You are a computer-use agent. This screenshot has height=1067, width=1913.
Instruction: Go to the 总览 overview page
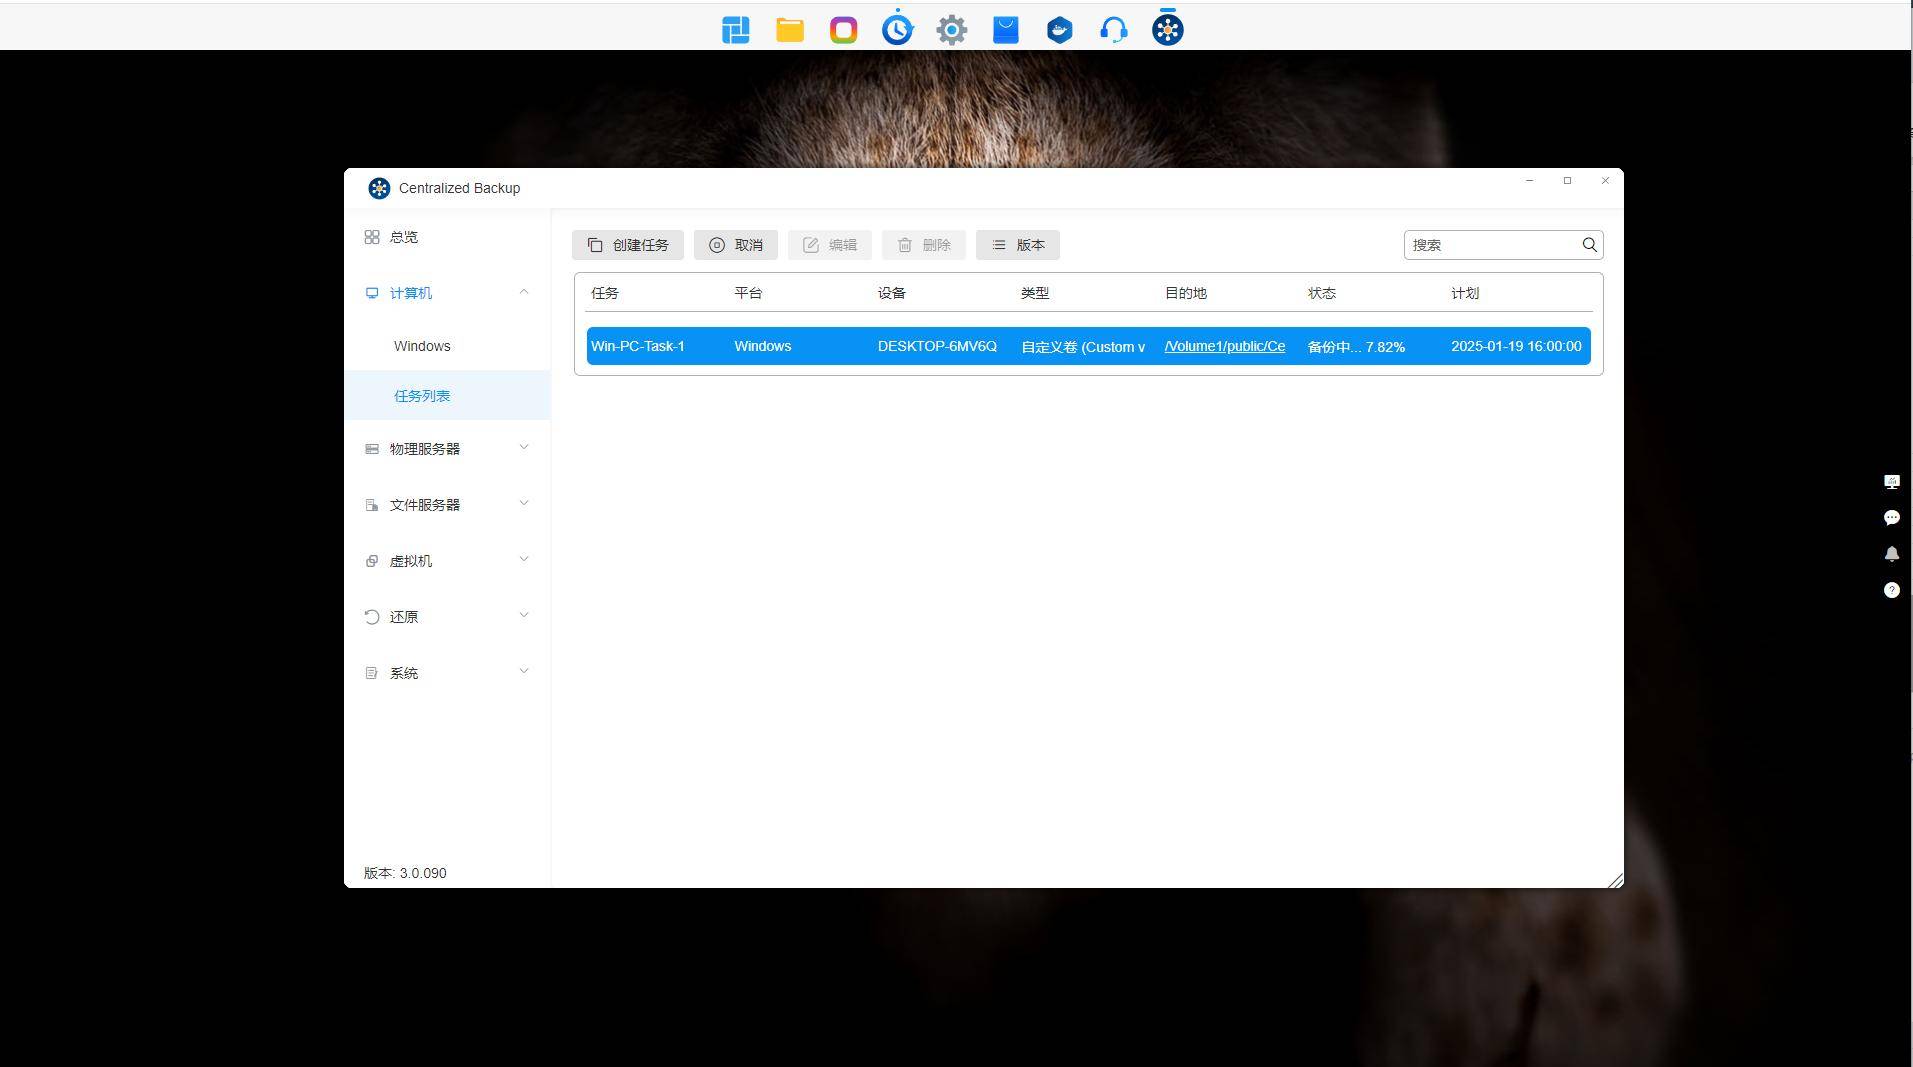click(404, 237)
